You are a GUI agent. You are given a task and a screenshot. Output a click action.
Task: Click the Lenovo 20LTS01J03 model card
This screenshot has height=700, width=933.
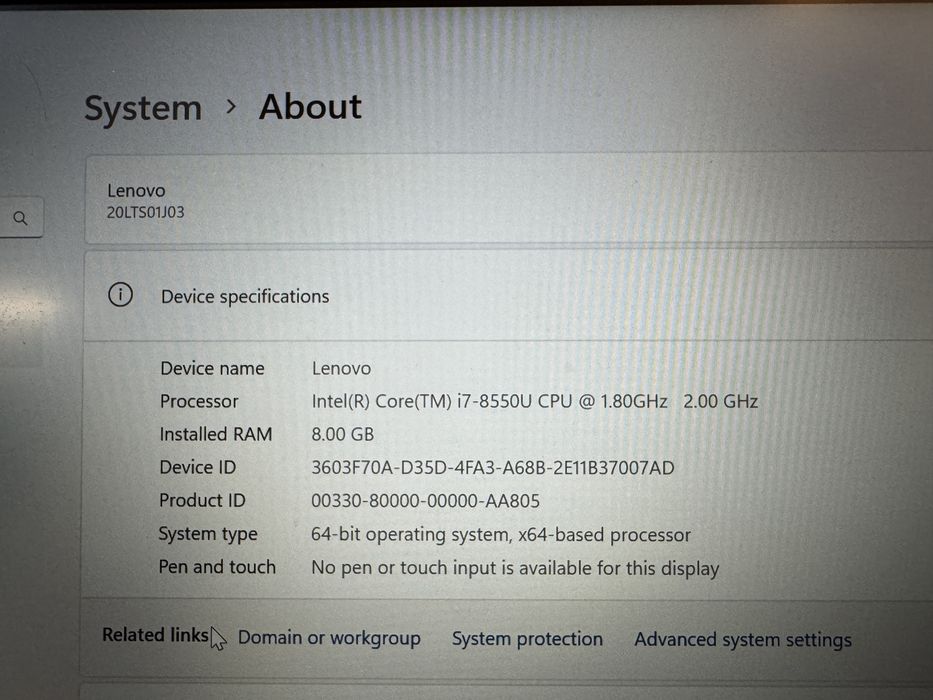[x=508, y=200]
